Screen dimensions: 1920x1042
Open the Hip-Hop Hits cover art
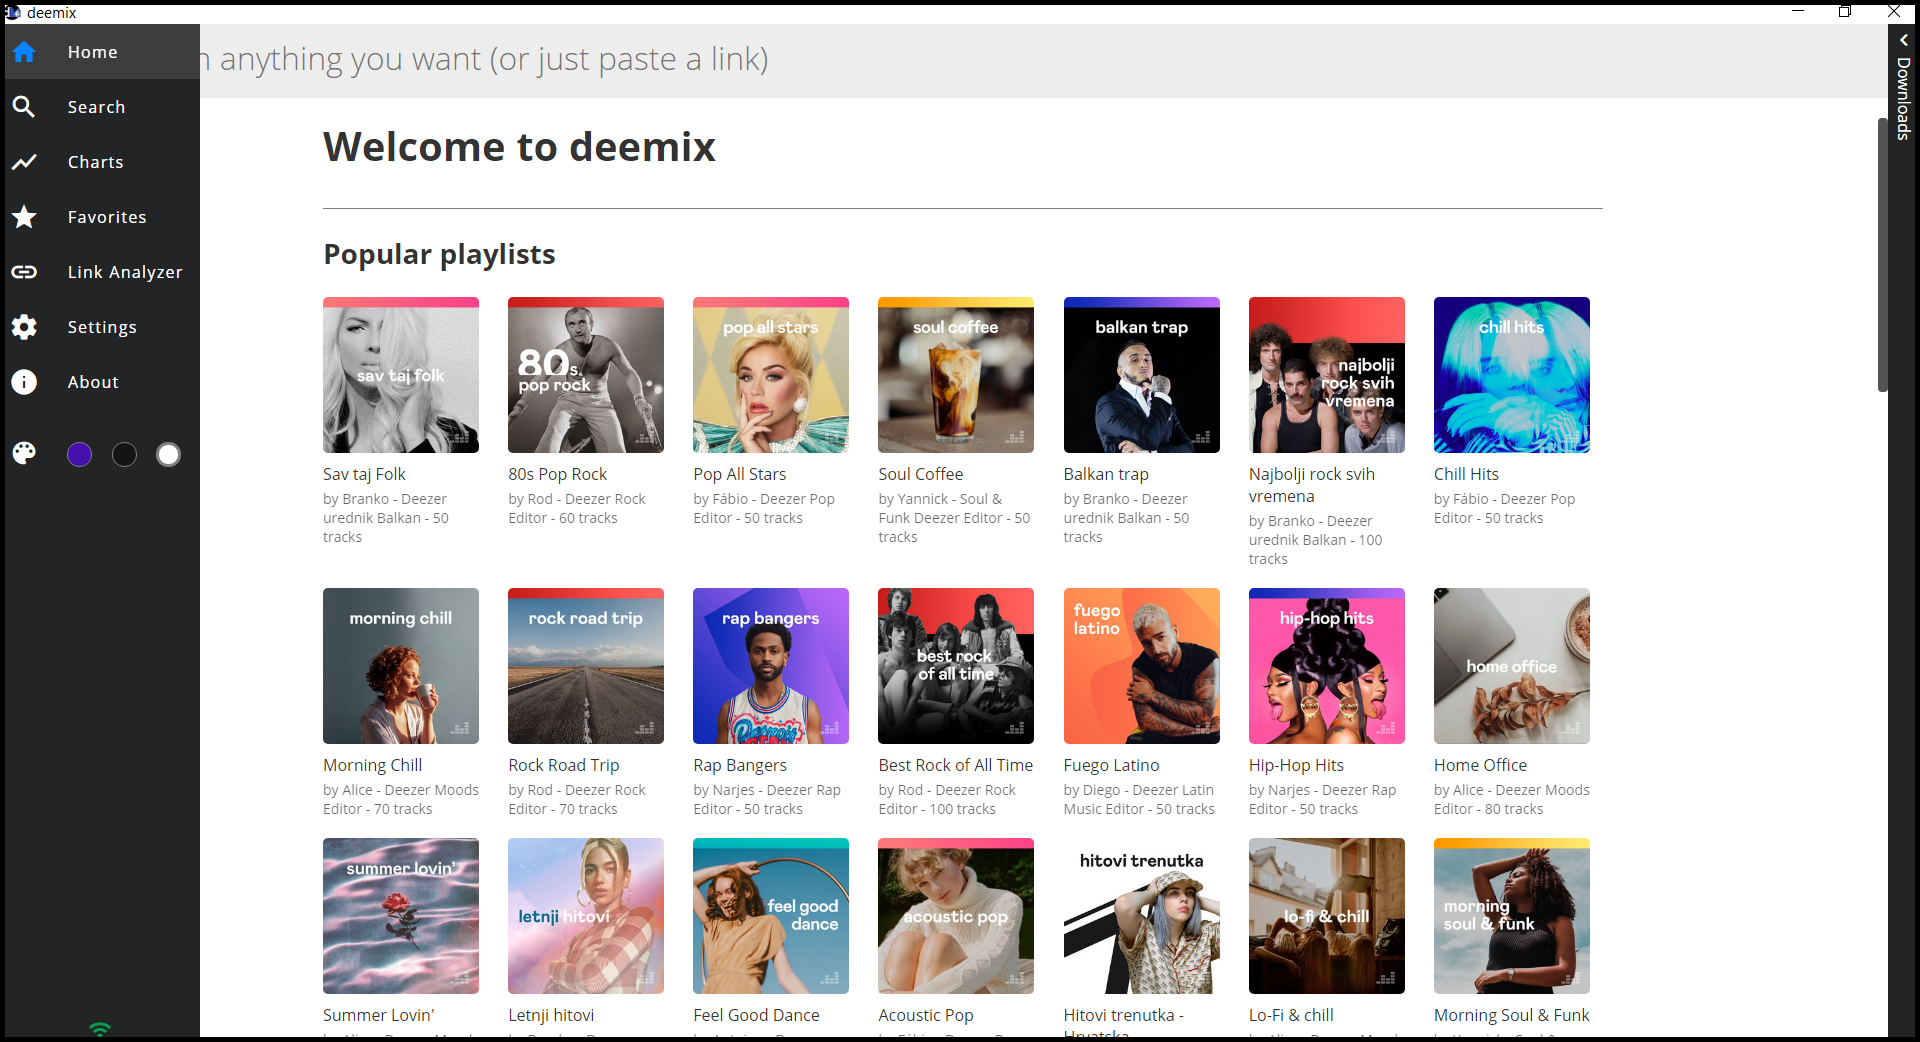click(x=1327, y=666)
